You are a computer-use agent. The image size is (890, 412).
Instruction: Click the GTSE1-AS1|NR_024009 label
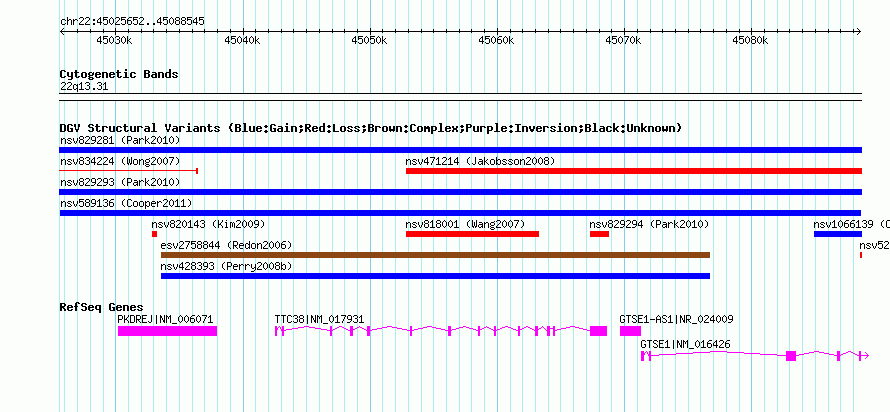(x=677, y=319)
